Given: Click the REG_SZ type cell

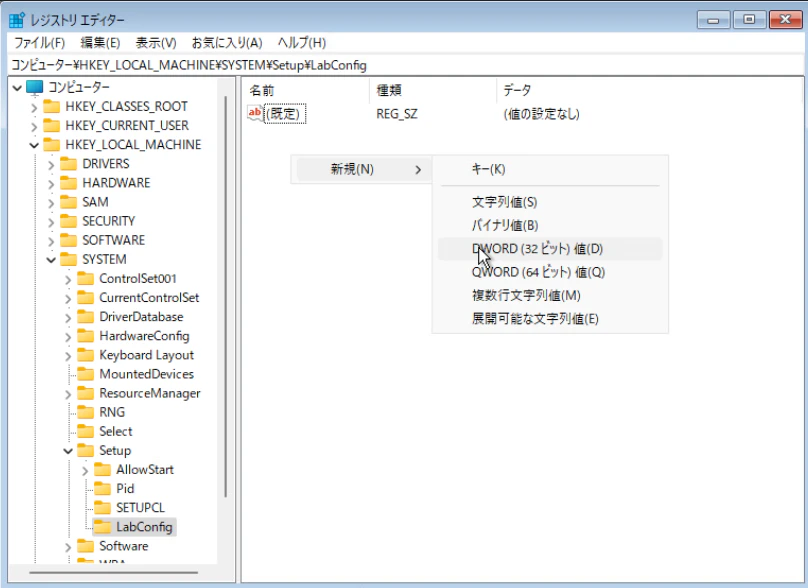Looking at the screenshot, I should coord(397,114).
